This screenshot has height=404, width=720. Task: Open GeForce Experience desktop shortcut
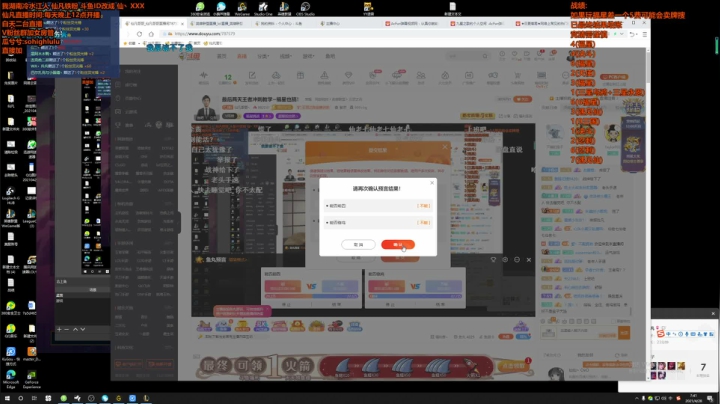point(32,378)
